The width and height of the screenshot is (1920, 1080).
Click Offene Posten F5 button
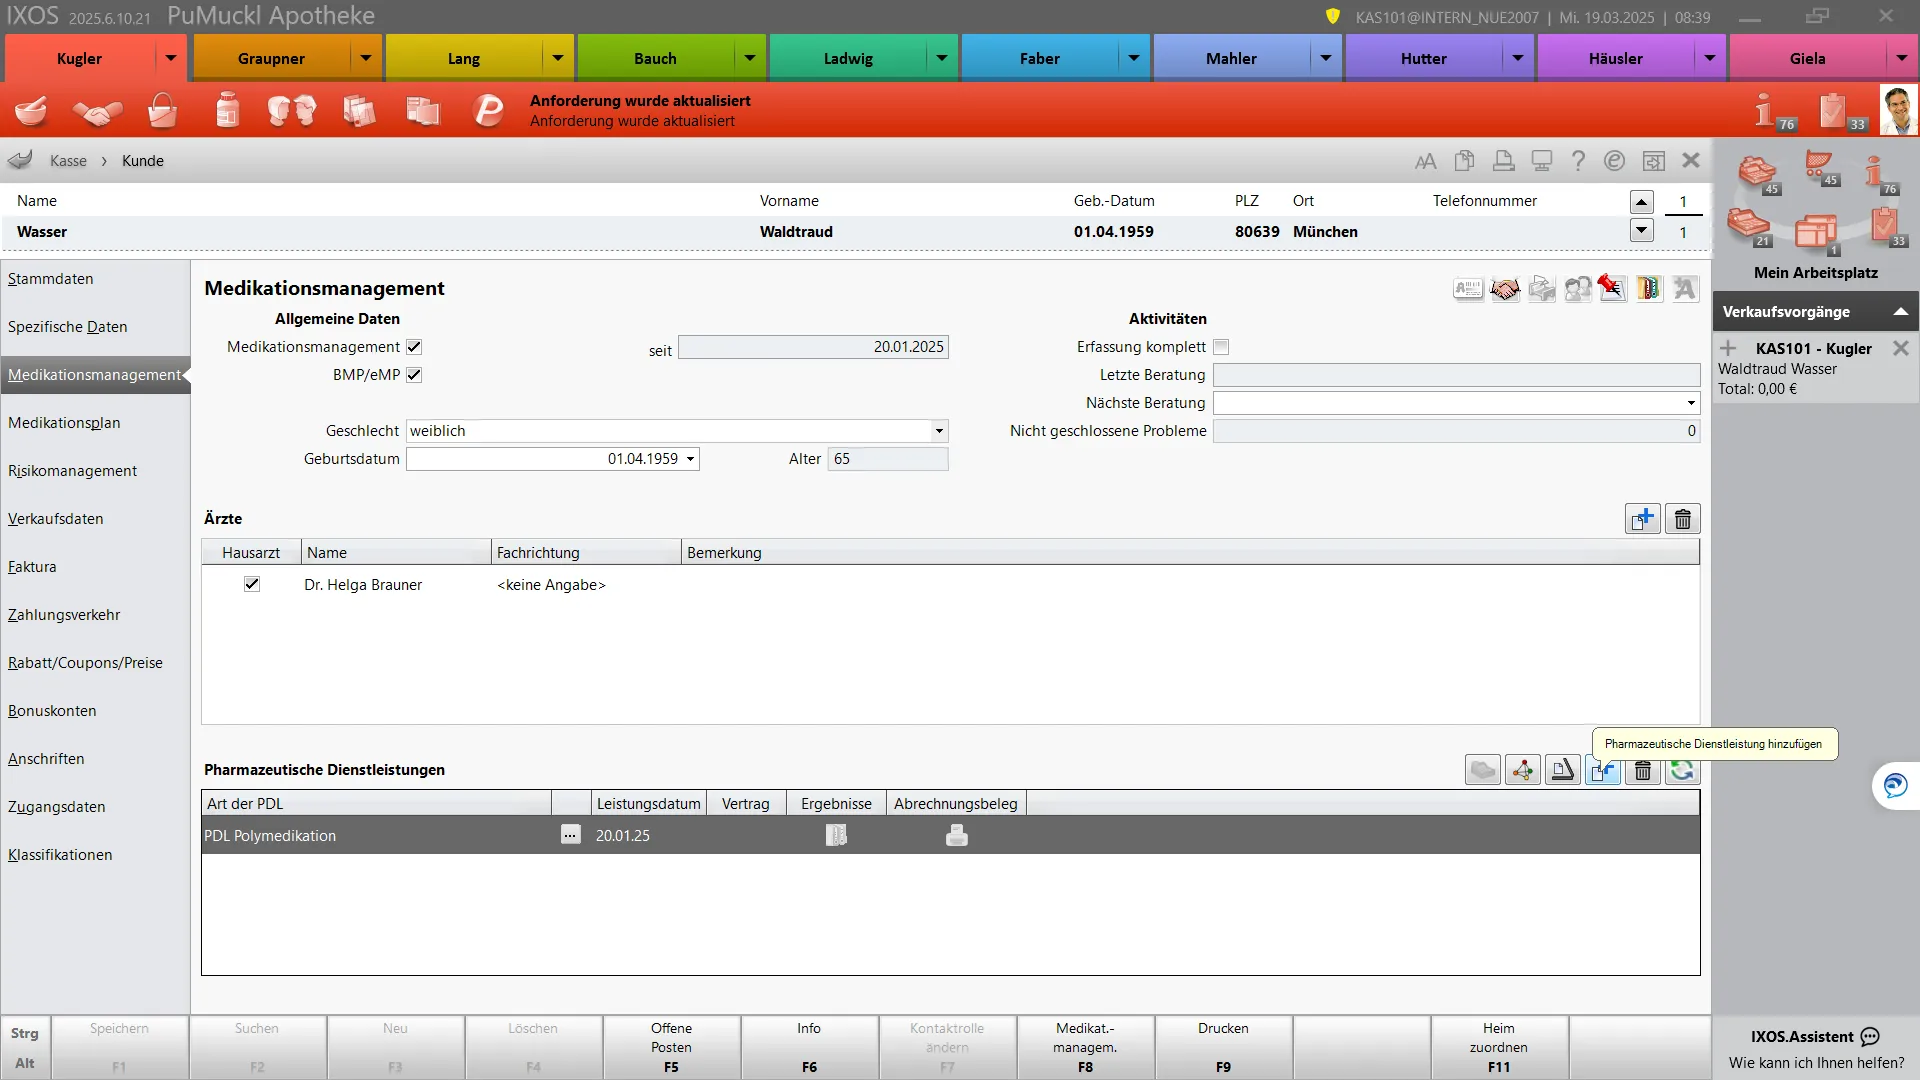pyautogui.click(x=671, y=1047)
